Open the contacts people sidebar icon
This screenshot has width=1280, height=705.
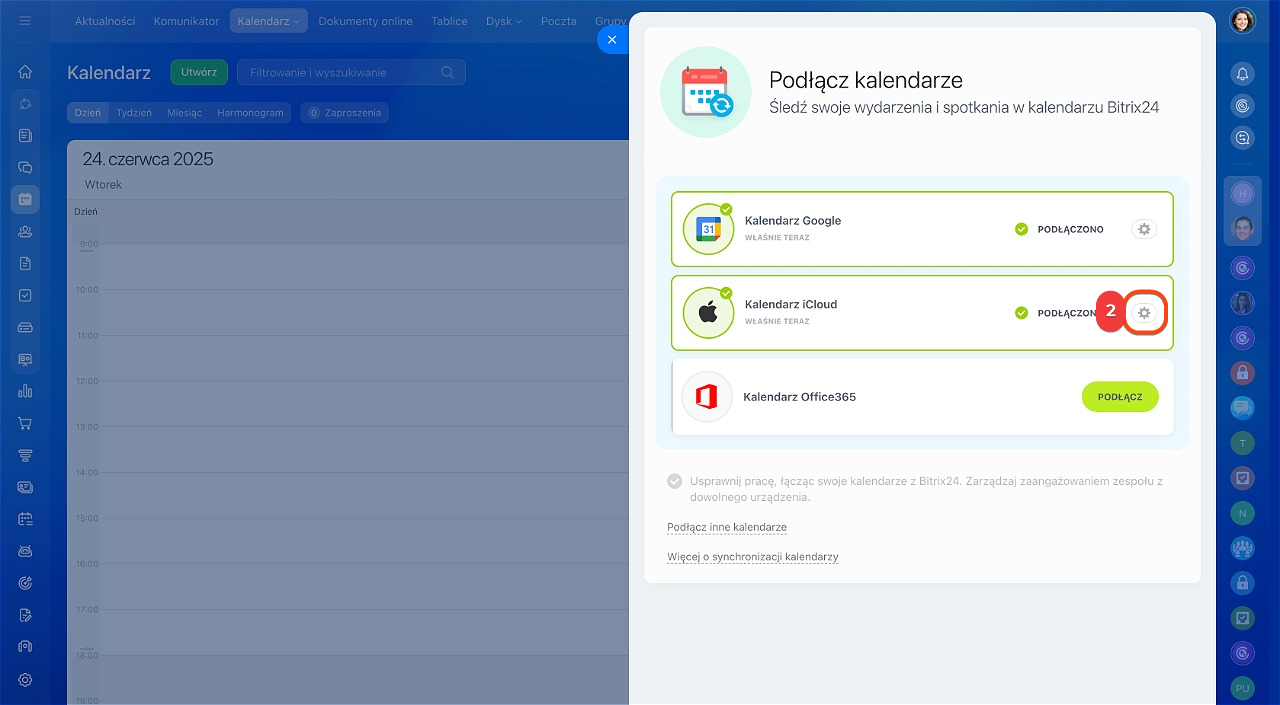pyautogui.click(x=25, y=231)
